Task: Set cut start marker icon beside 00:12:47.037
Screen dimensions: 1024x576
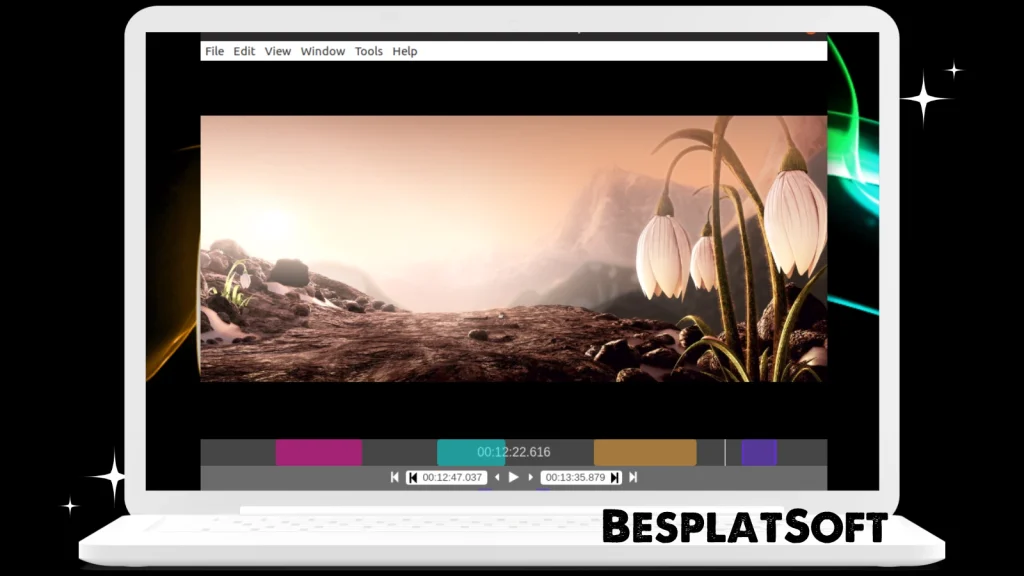Action: (x=413, y=478)
